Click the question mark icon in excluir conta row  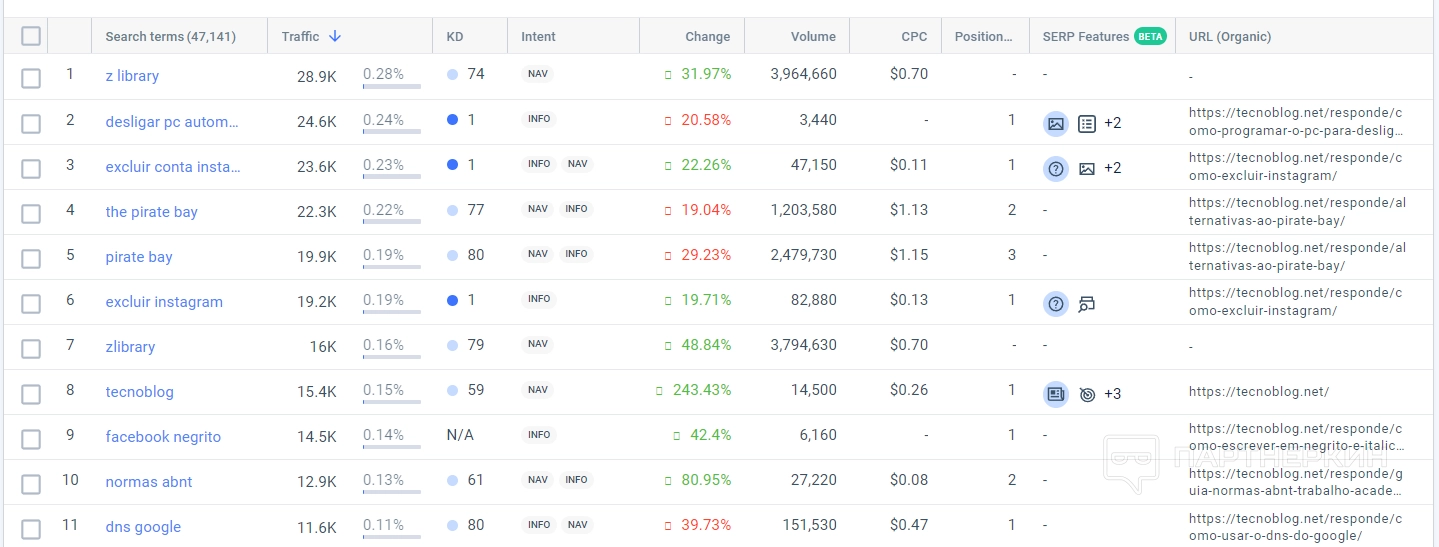pos(1056,168)
